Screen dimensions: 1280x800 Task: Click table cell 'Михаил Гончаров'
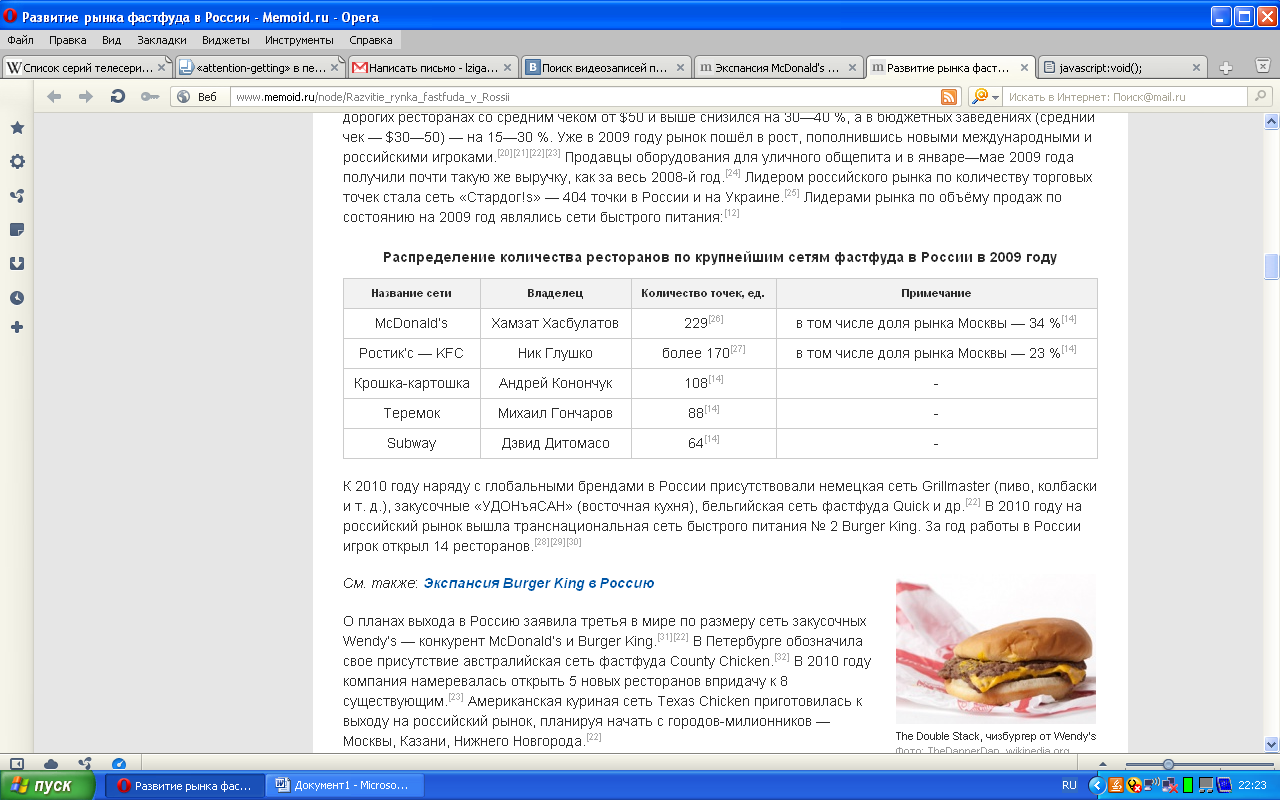[555, 413]
